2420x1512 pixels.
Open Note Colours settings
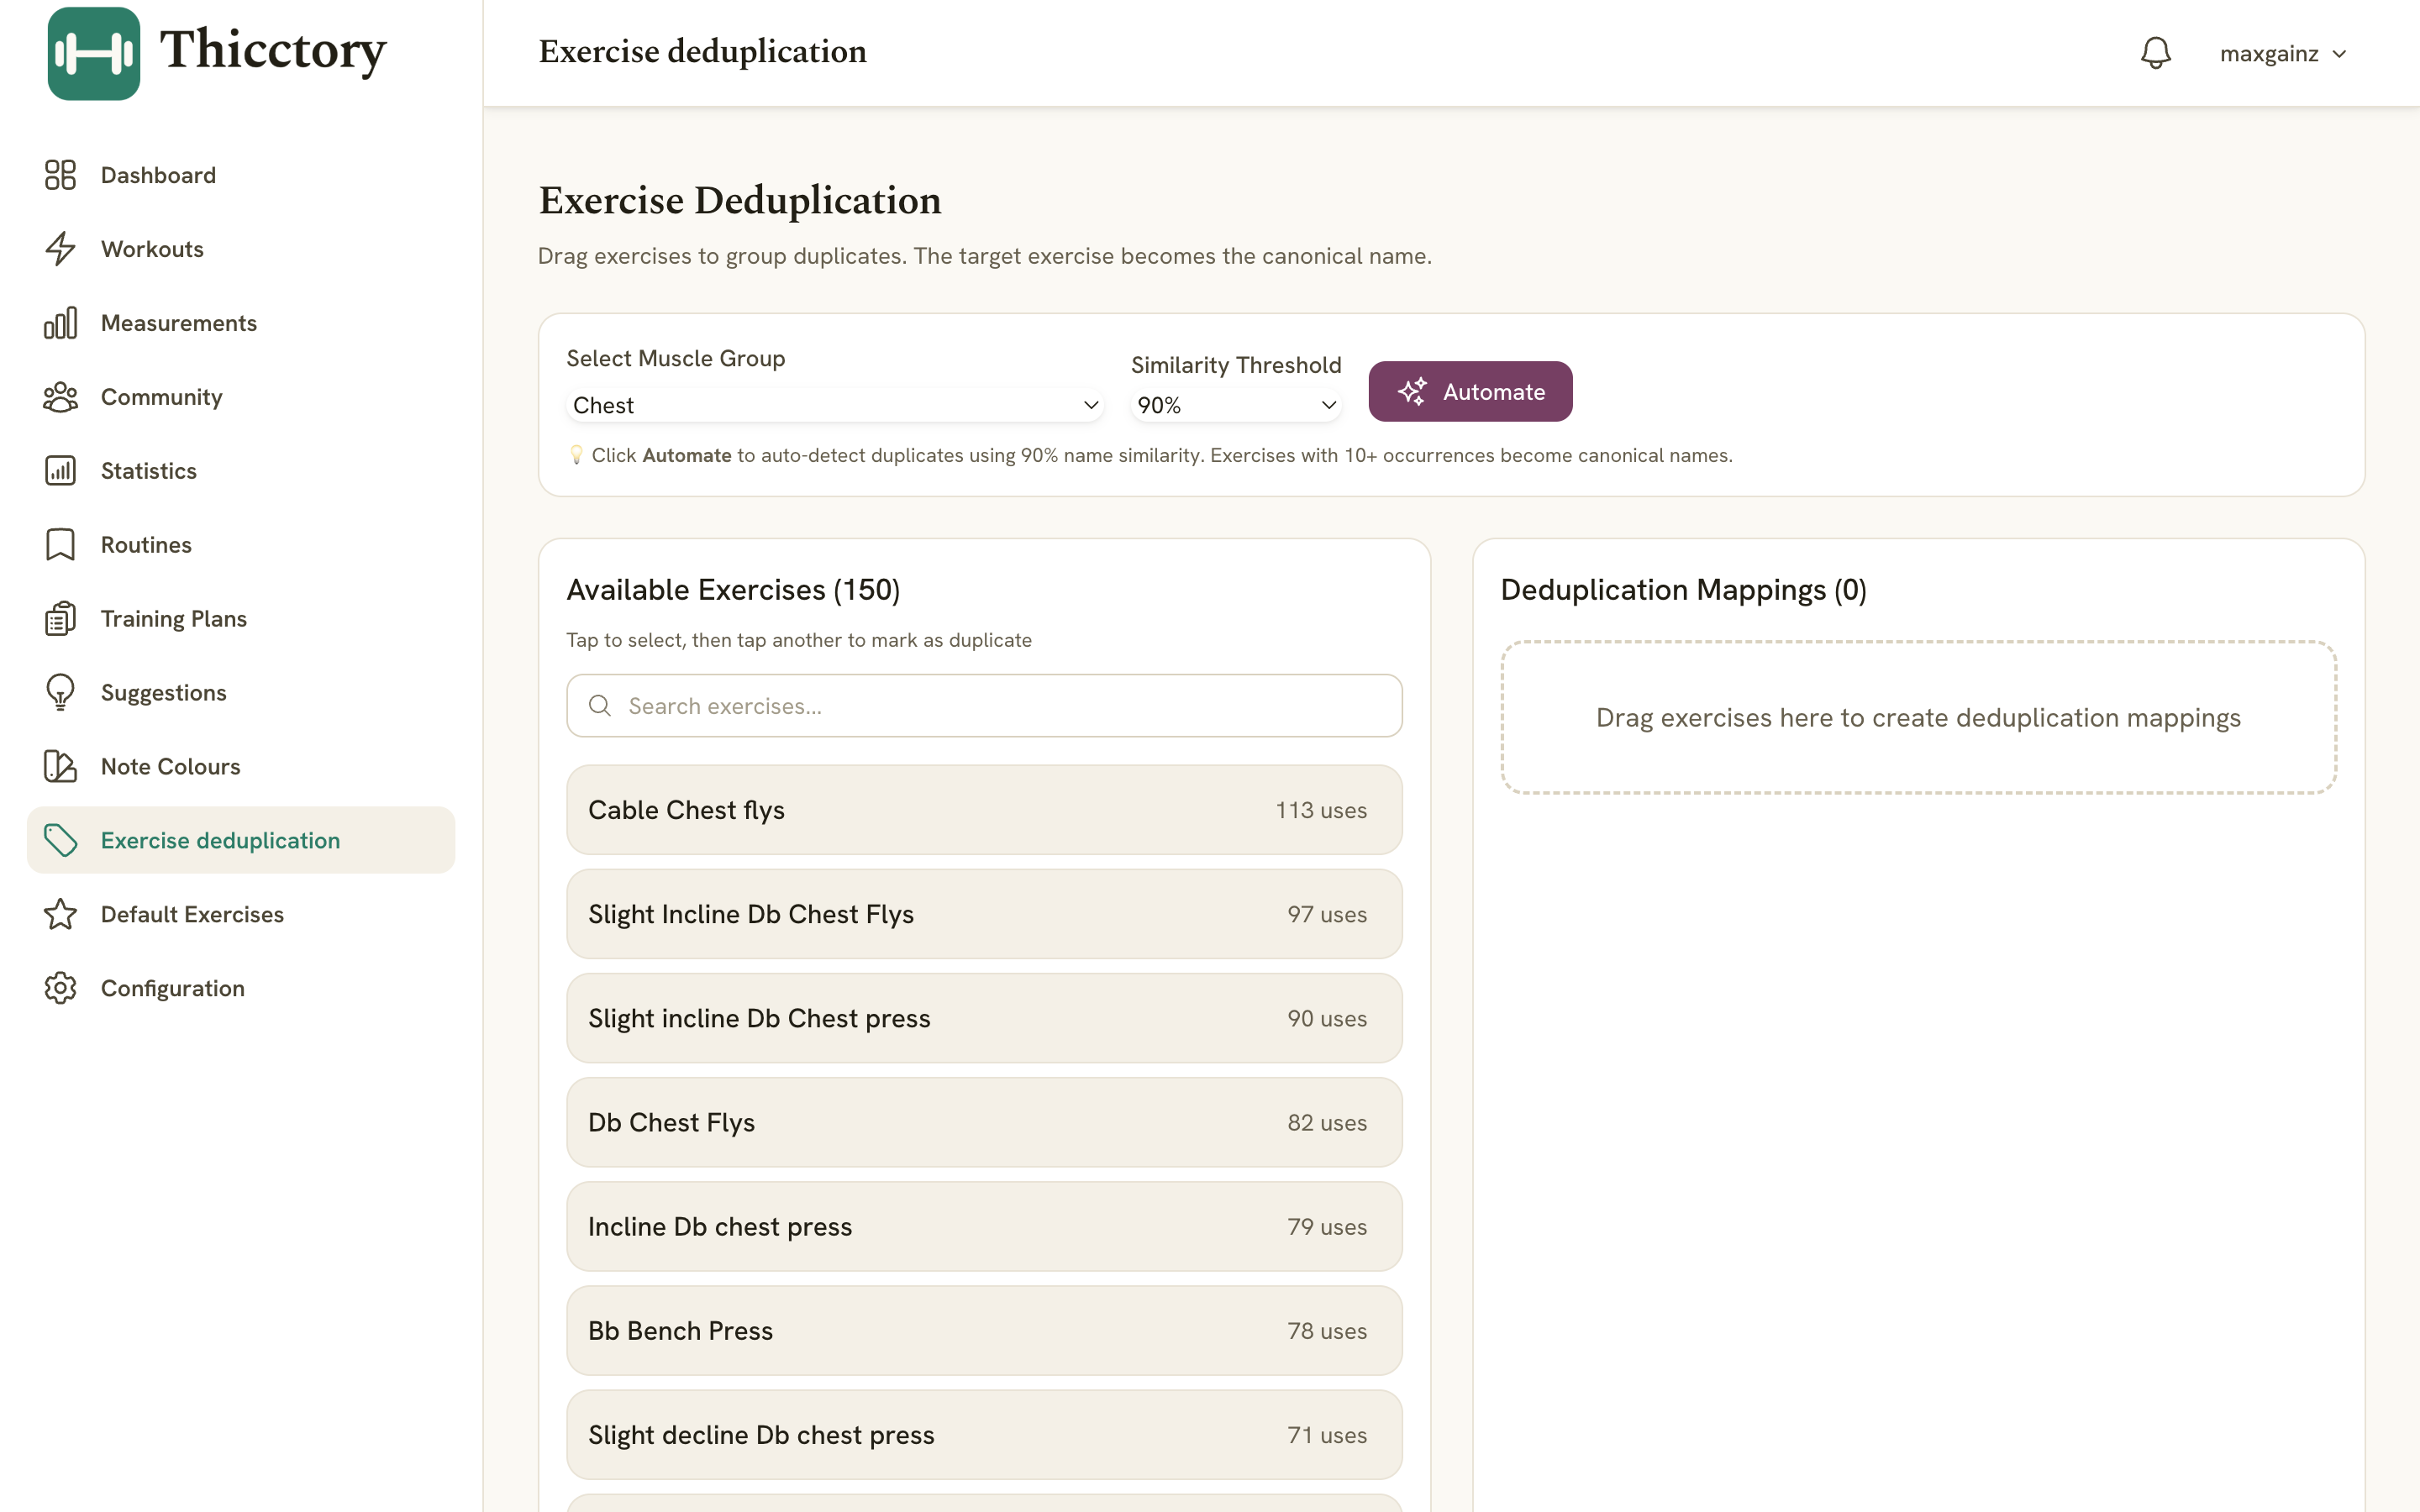coord(241,766)
